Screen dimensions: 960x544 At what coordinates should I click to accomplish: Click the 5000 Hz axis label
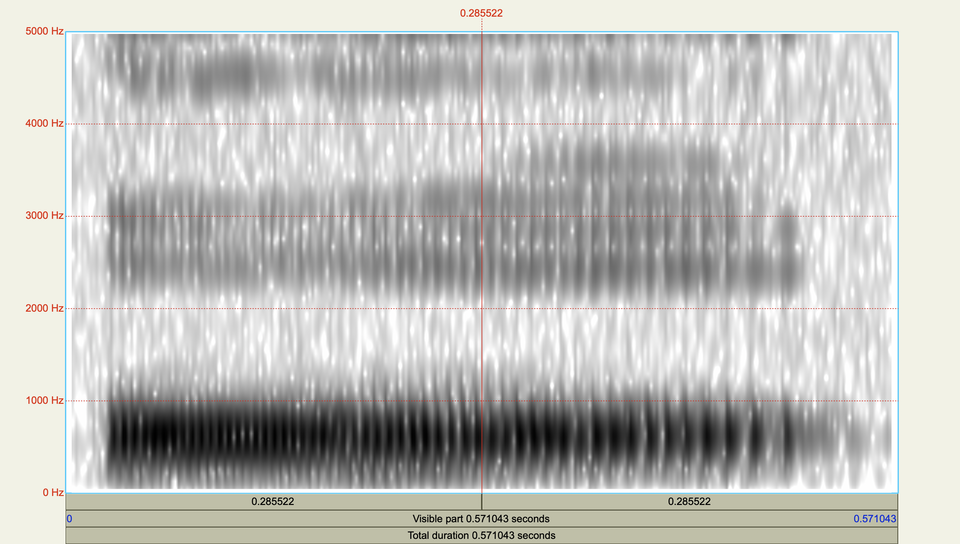pyautogui.click(x=44, y=32)
